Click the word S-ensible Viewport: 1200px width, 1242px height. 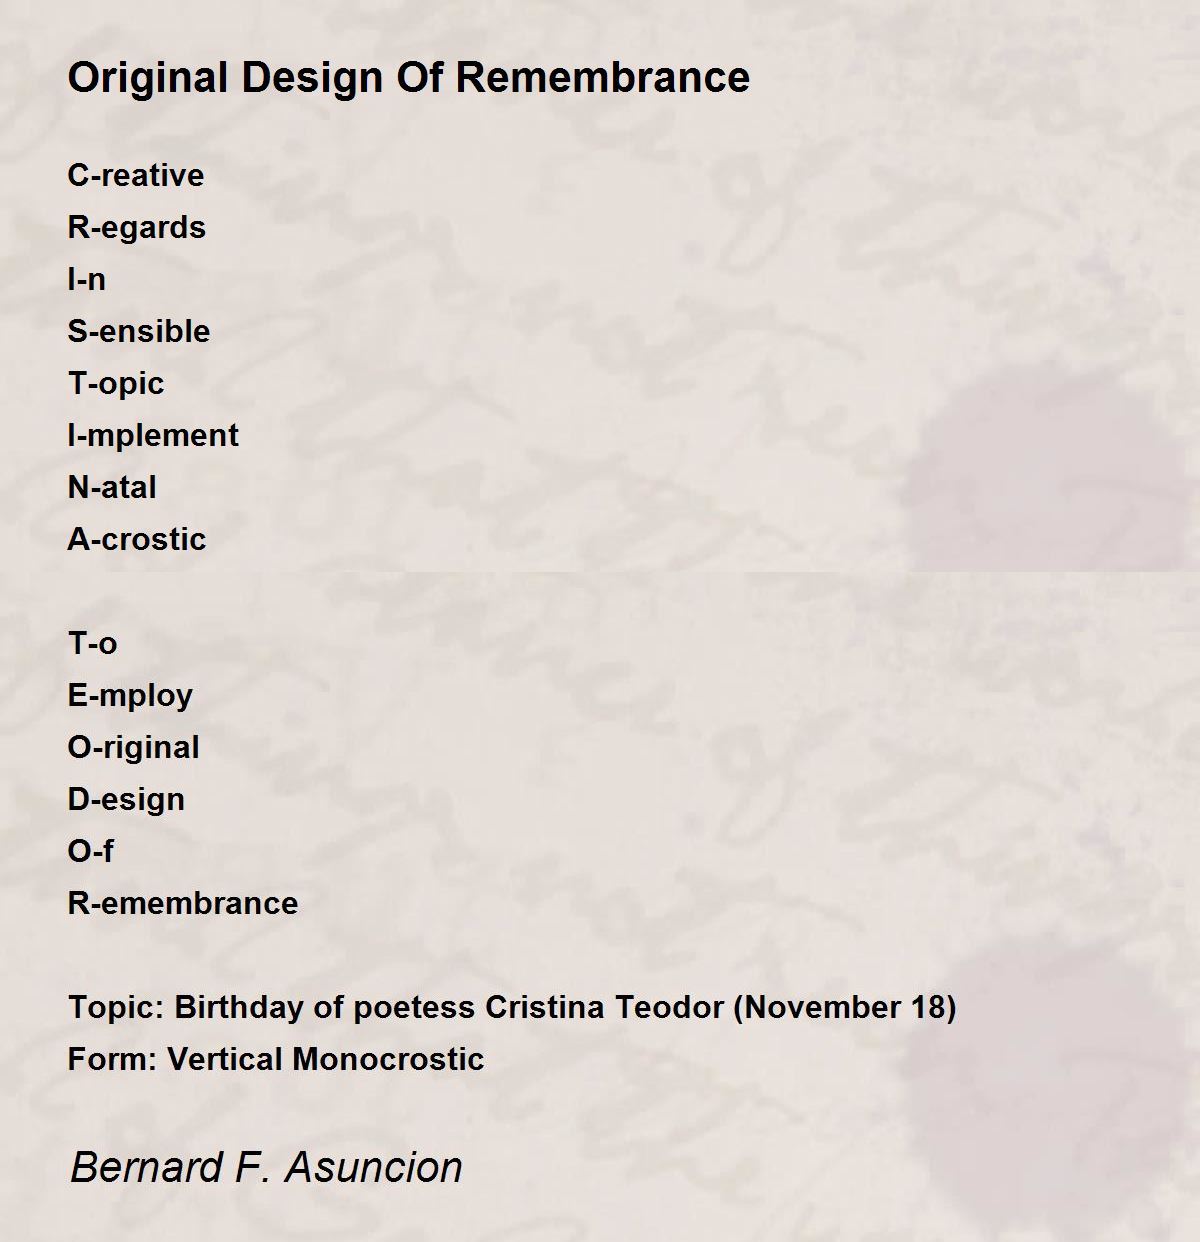point(138,331)
